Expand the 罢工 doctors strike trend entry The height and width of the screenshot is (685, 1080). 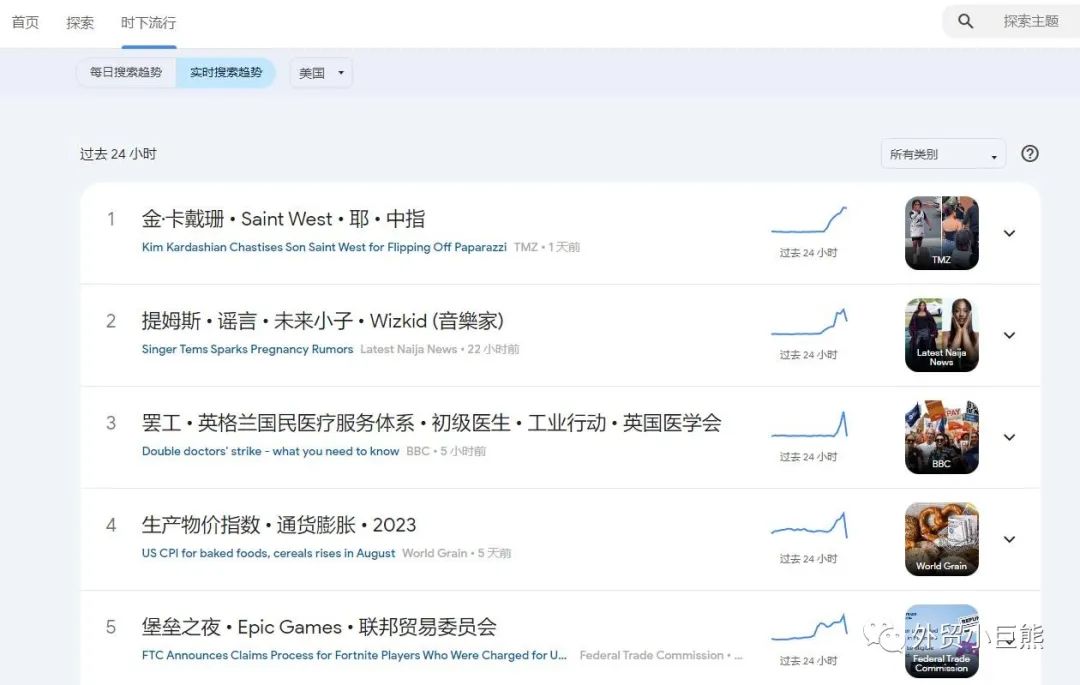tap(1009, 437)
